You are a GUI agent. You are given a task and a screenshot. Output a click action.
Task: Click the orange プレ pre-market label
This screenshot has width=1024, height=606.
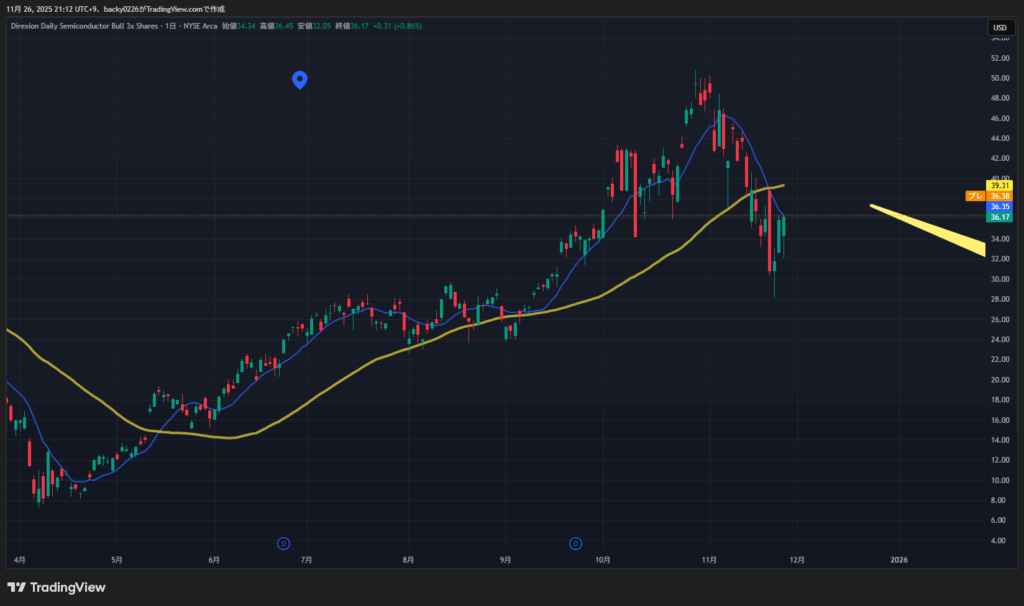(975, 196)
